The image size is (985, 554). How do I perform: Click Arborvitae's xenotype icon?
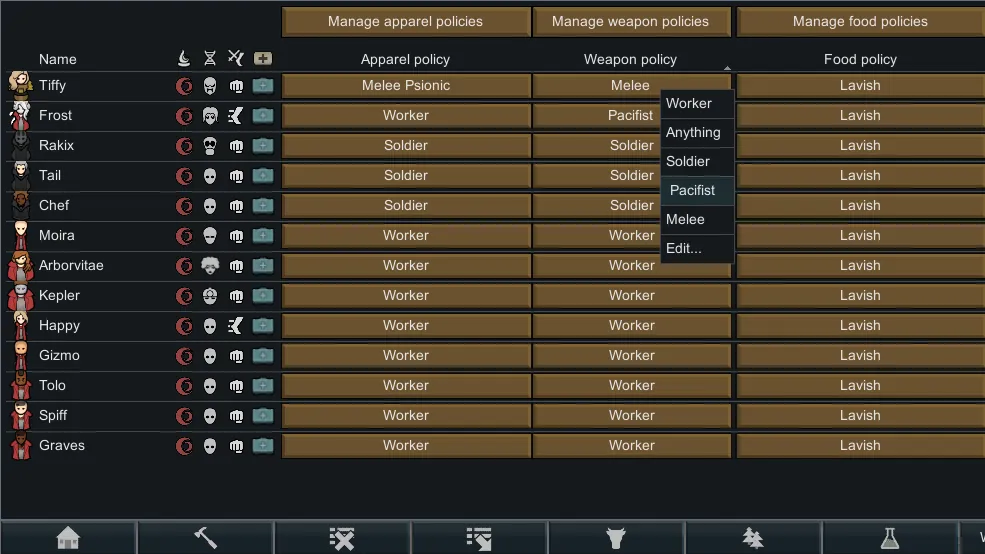pos(210,266)
